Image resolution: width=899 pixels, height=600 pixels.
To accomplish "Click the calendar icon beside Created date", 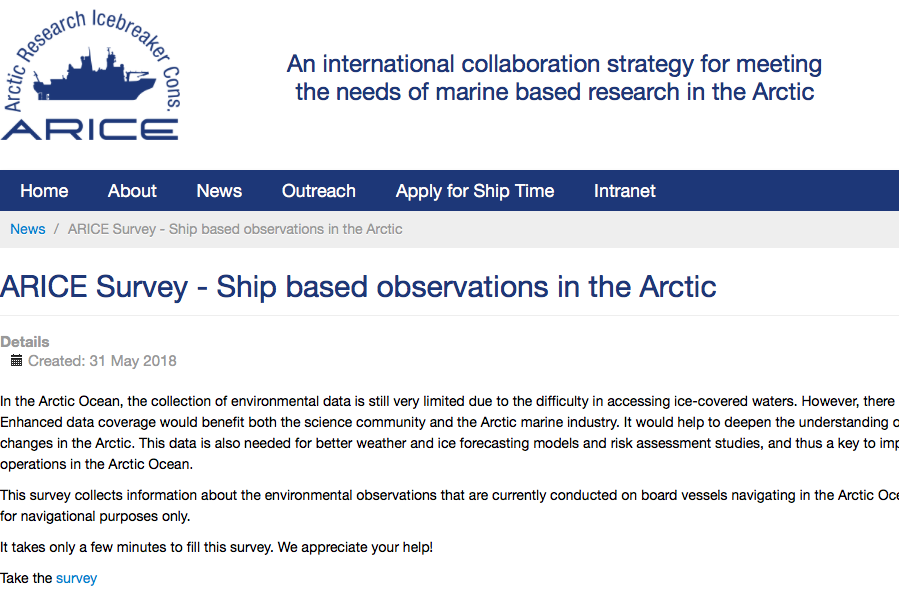I will pyautogui.click(x=17, y=360).
